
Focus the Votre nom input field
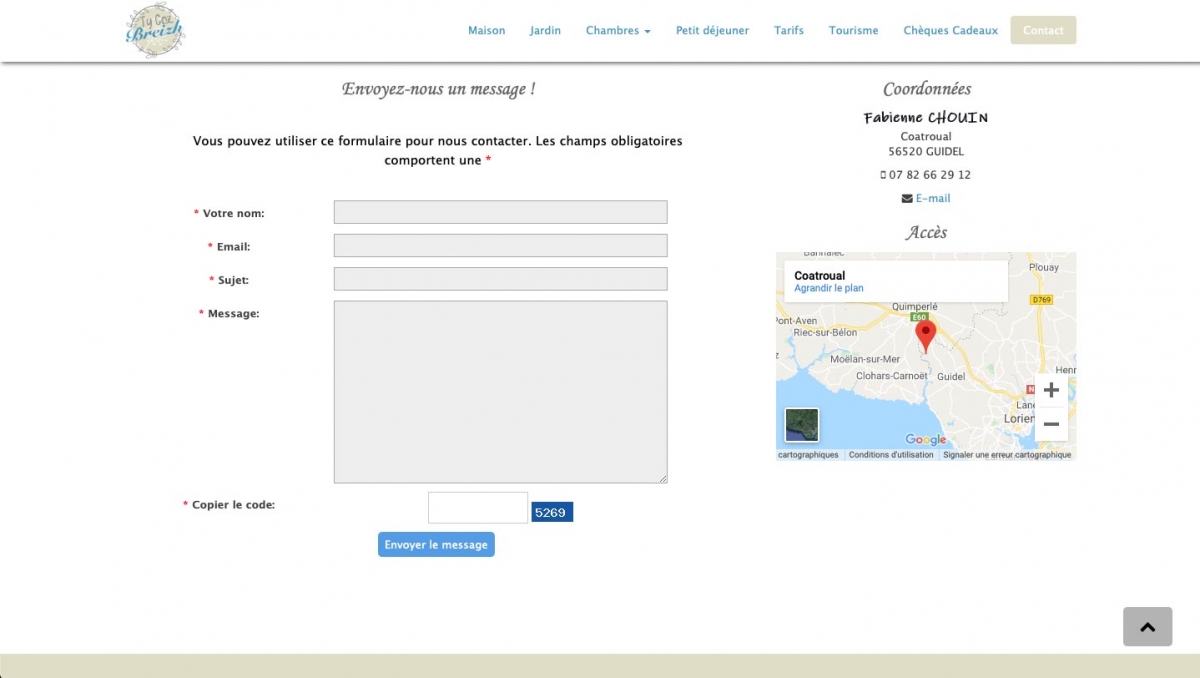[x=500, y=212]
